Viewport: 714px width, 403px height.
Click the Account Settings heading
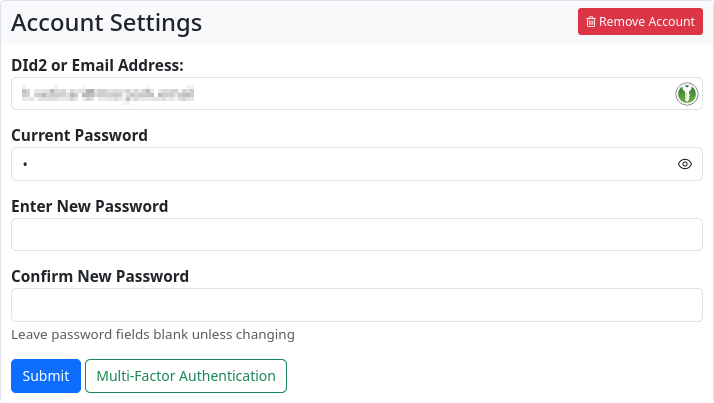coord(106,22)
